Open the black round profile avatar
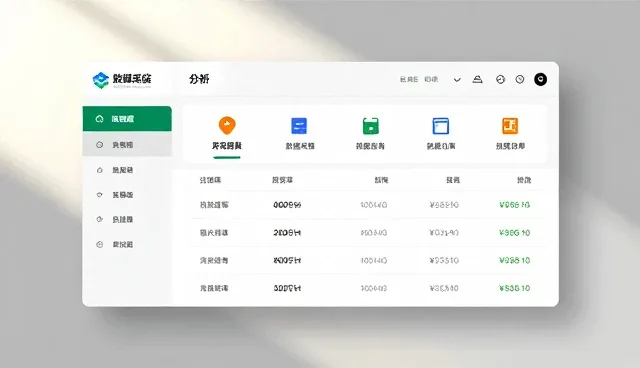 click(x=540, y=79)
